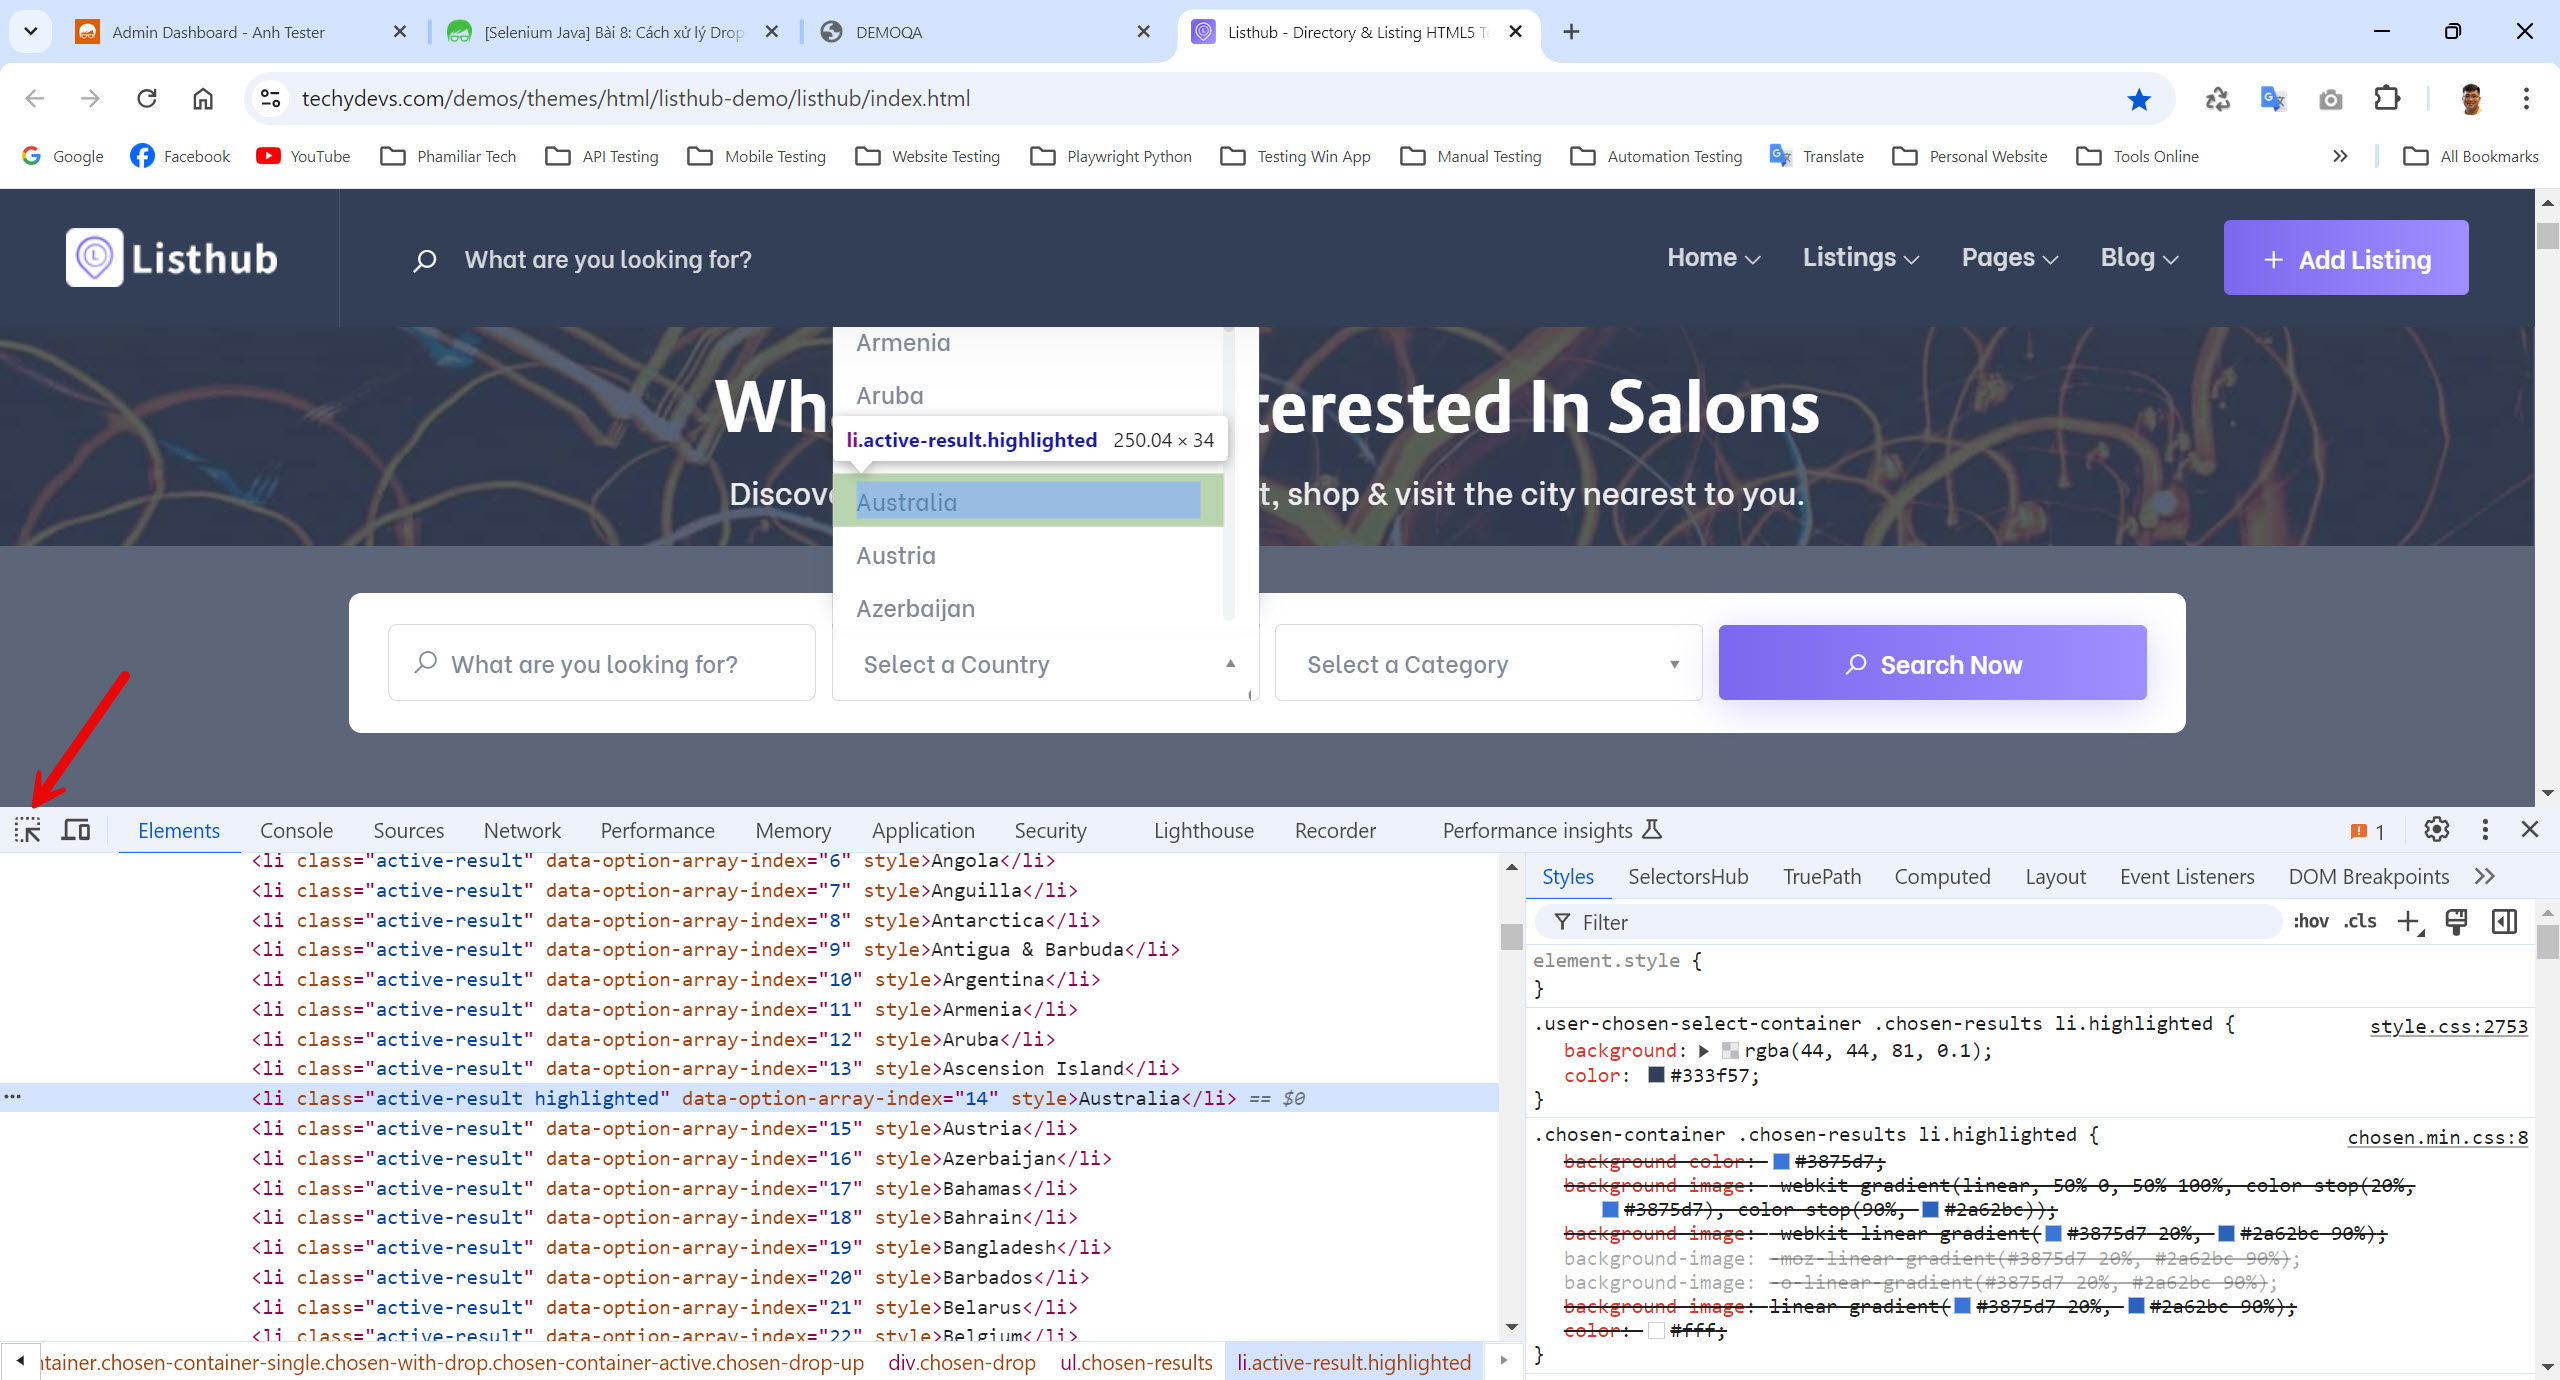The height and width of the screenshot is (1380, 2560).
Task: Click the Add Listing button
Action: (x=2345, y=258)
